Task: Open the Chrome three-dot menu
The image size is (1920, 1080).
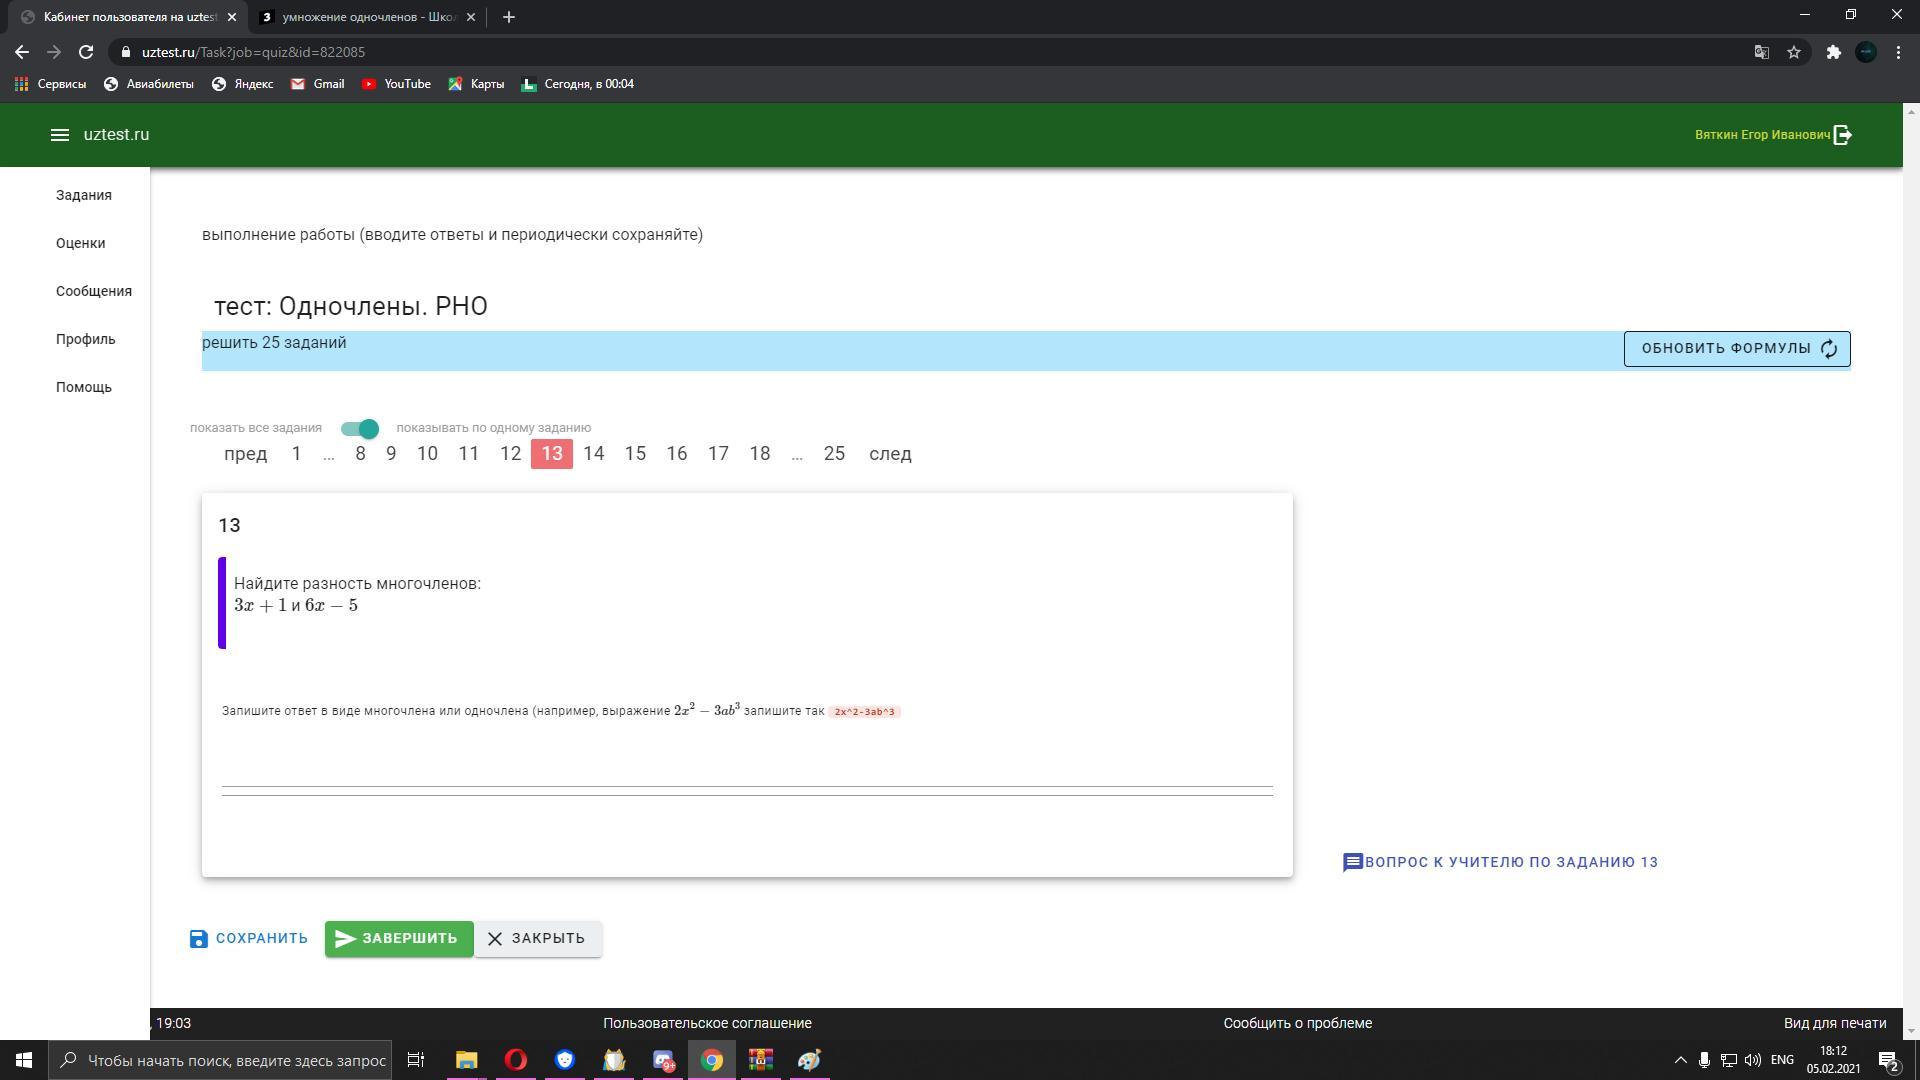Action: pyautogui.click(x=1898, y=52)
